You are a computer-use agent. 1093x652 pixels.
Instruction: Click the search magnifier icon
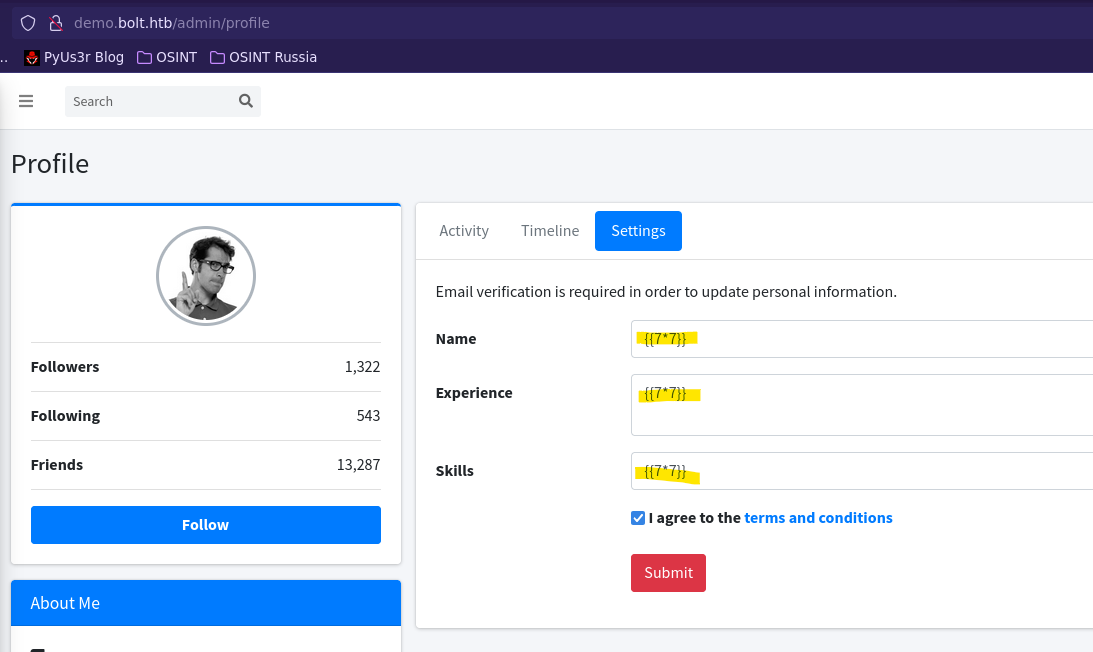245,101
